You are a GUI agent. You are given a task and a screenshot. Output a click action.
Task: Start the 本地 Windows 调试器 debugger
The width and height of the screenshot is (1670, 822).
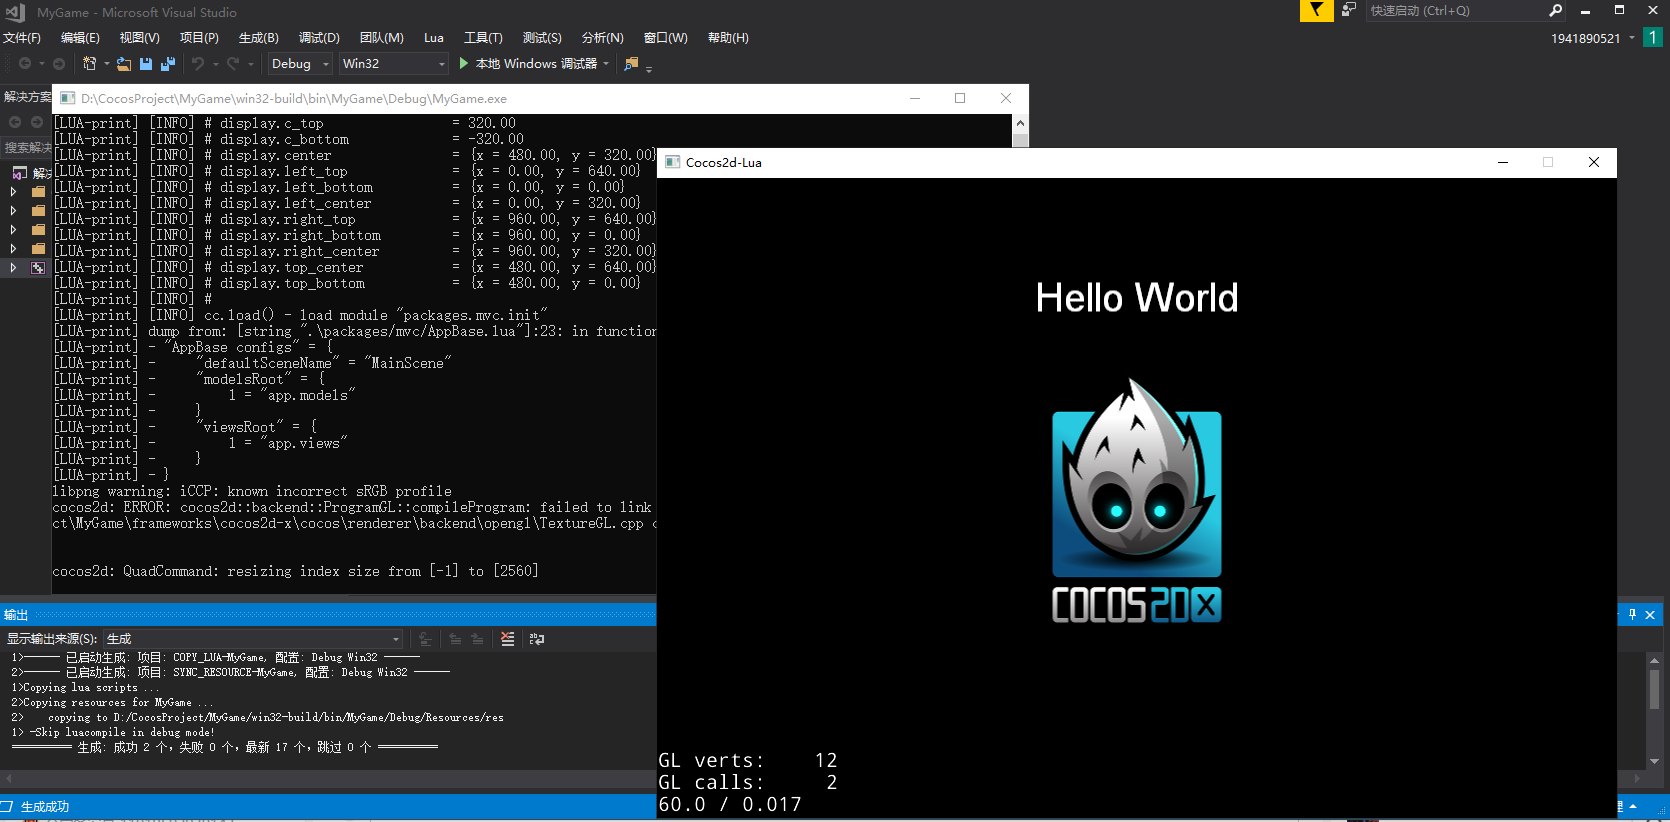[x=528, y=64]
